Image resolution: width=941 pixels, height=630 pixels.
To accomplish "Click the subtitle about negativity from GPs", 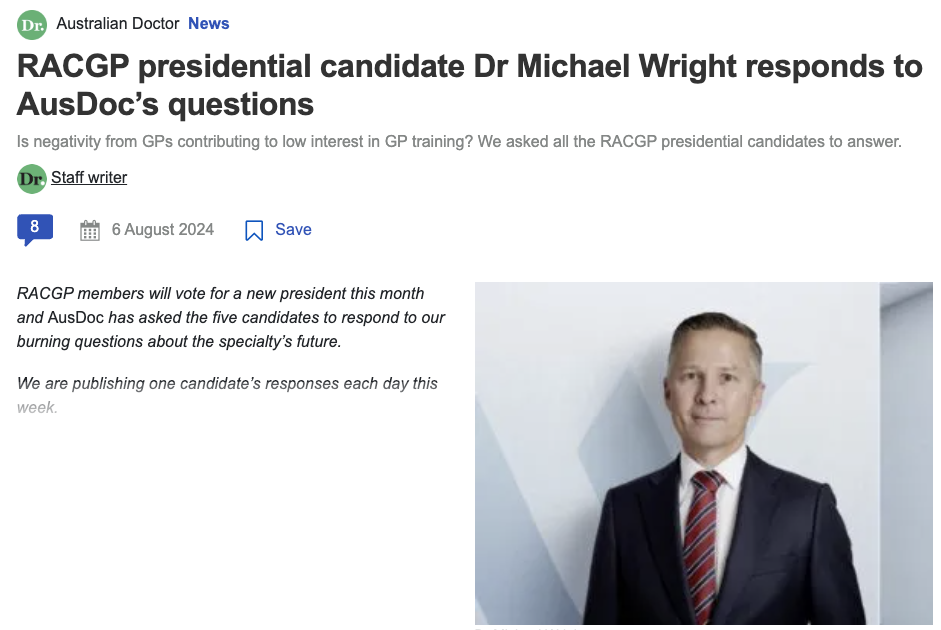I will [459, 141].
